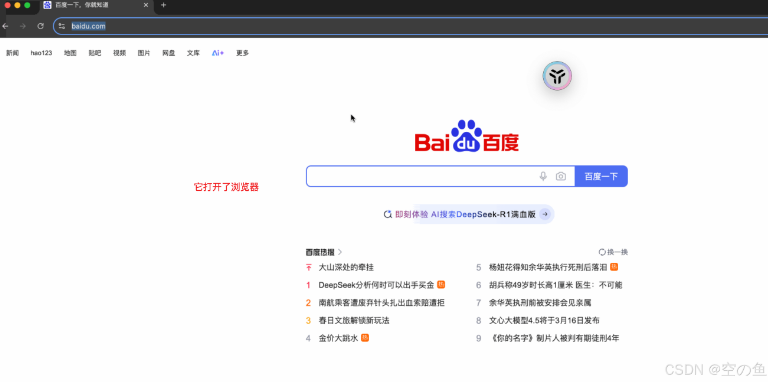The height and width of the screenshot is (387, 781).
Task: Open the 视频 navigation link
Action: pyautogui.click(x=120, y=53)
